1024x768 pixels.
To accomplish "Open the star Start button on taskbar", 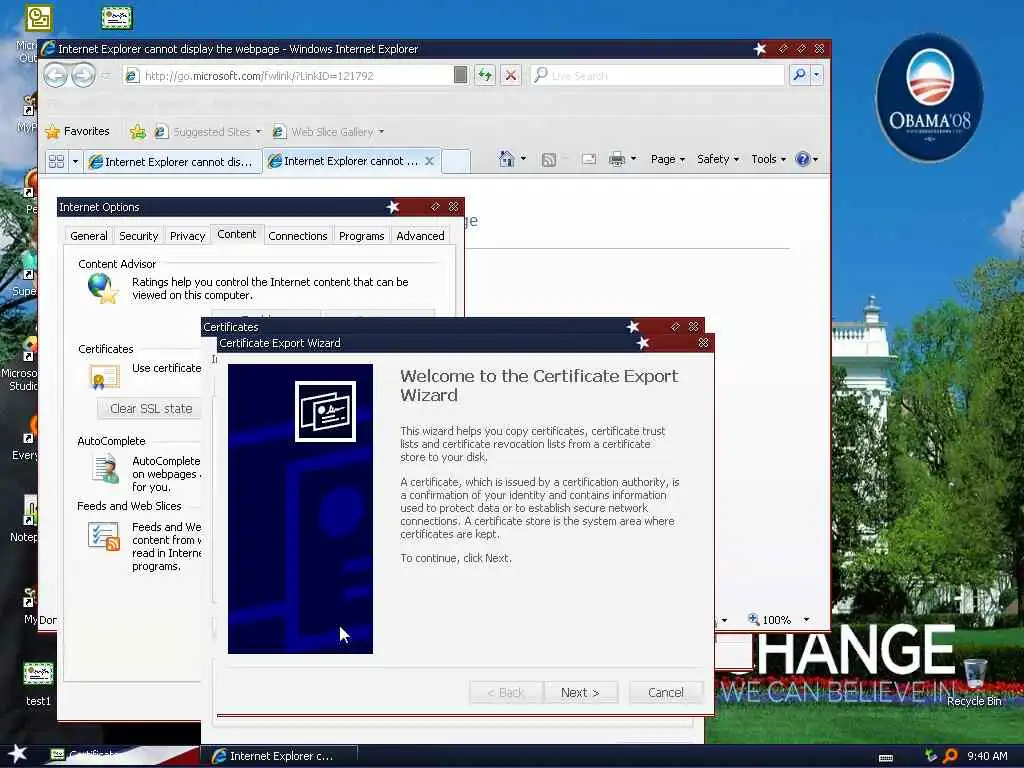I will pos(18,754).
